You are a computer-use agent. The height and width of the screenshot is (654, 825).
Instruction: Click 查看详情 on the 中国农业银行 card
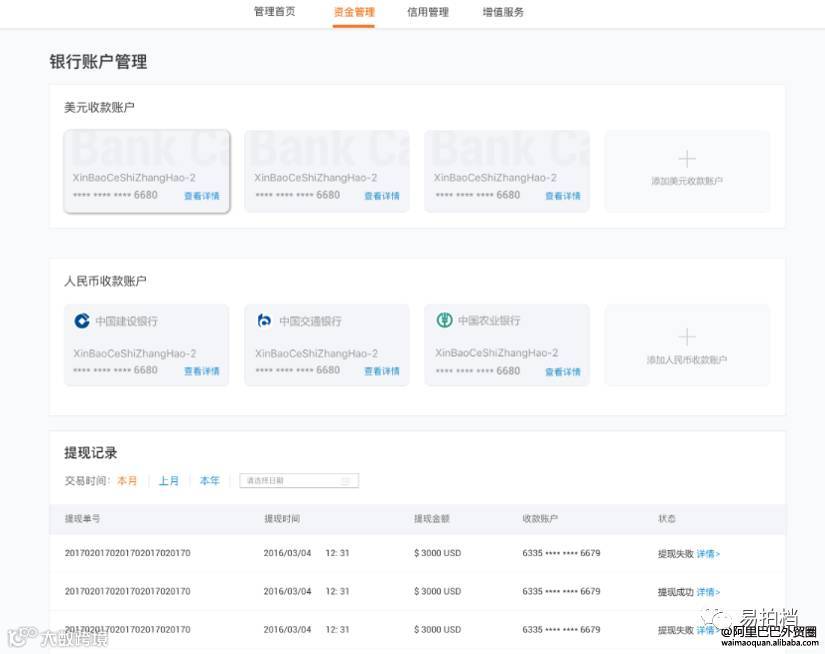pyautogui.click(x=562, y=372)
